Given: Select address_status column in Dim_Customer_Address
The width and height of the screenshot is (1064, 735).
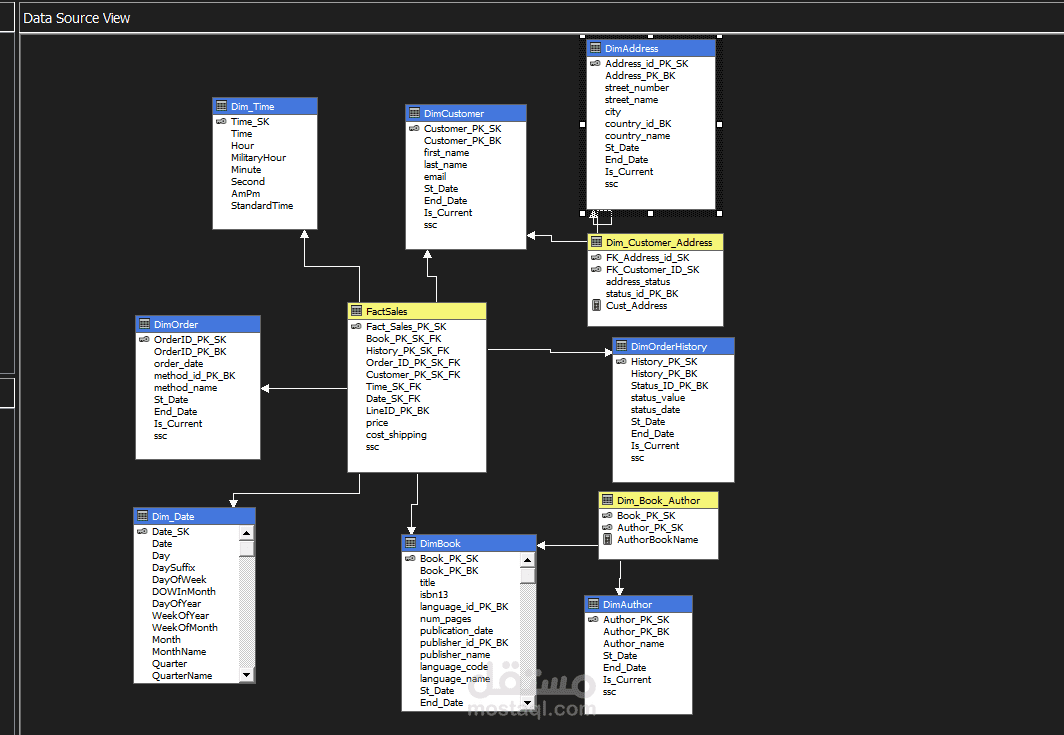Looking at the screenshot, I should 638,282.
